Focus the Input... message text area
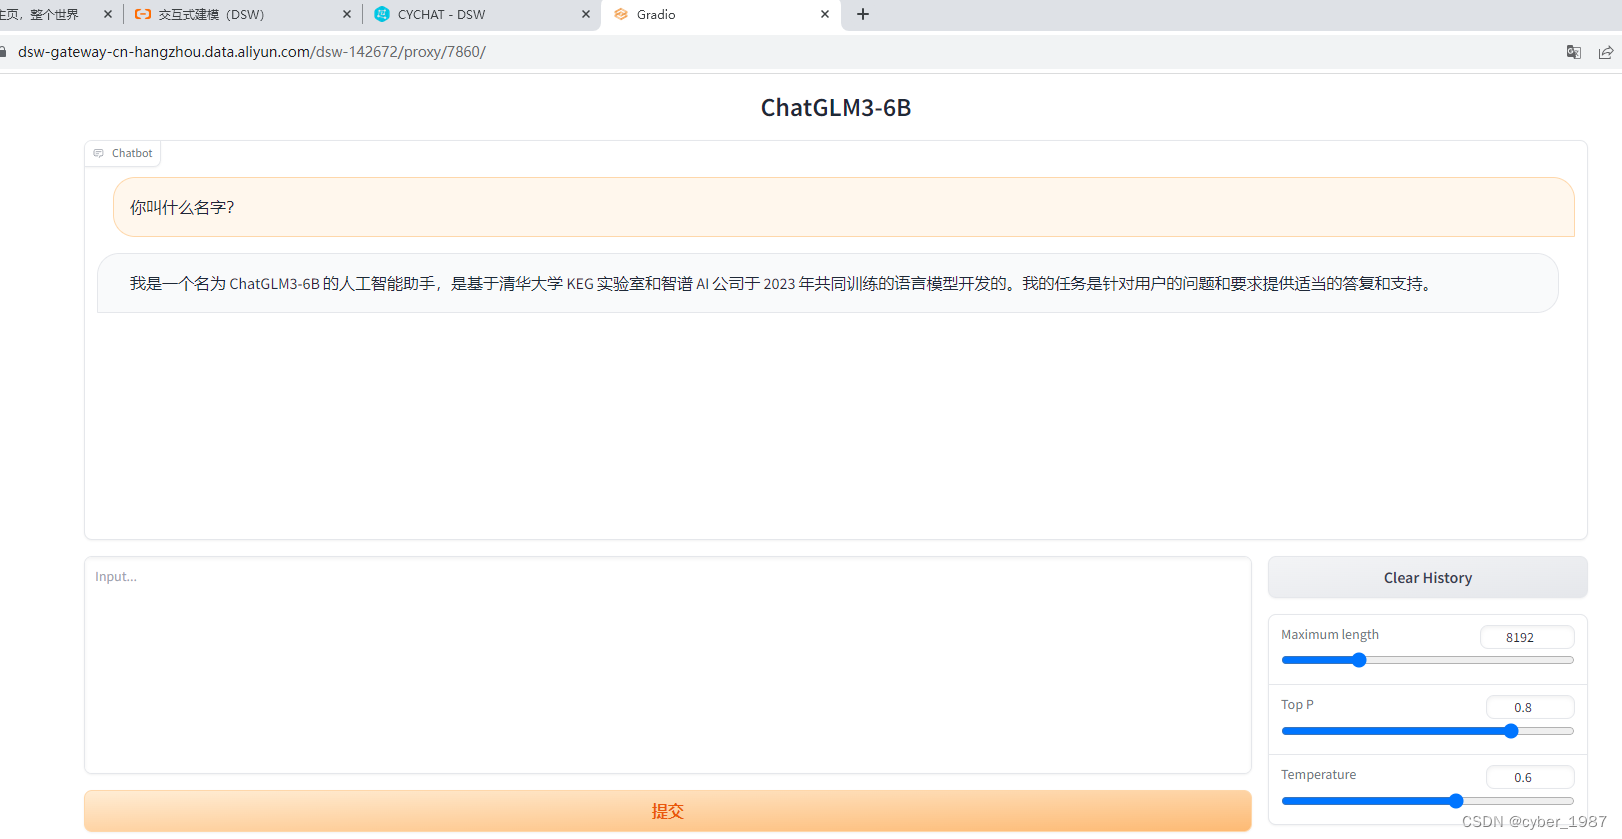Viewport: 1622px width, 839px height. coord(667,665)
